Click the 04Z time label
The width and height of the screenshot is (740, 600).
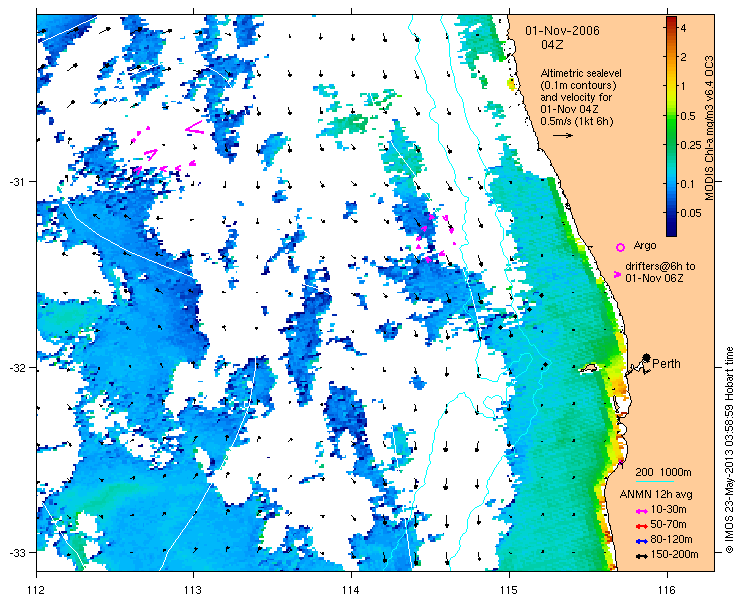pos(552,45)
